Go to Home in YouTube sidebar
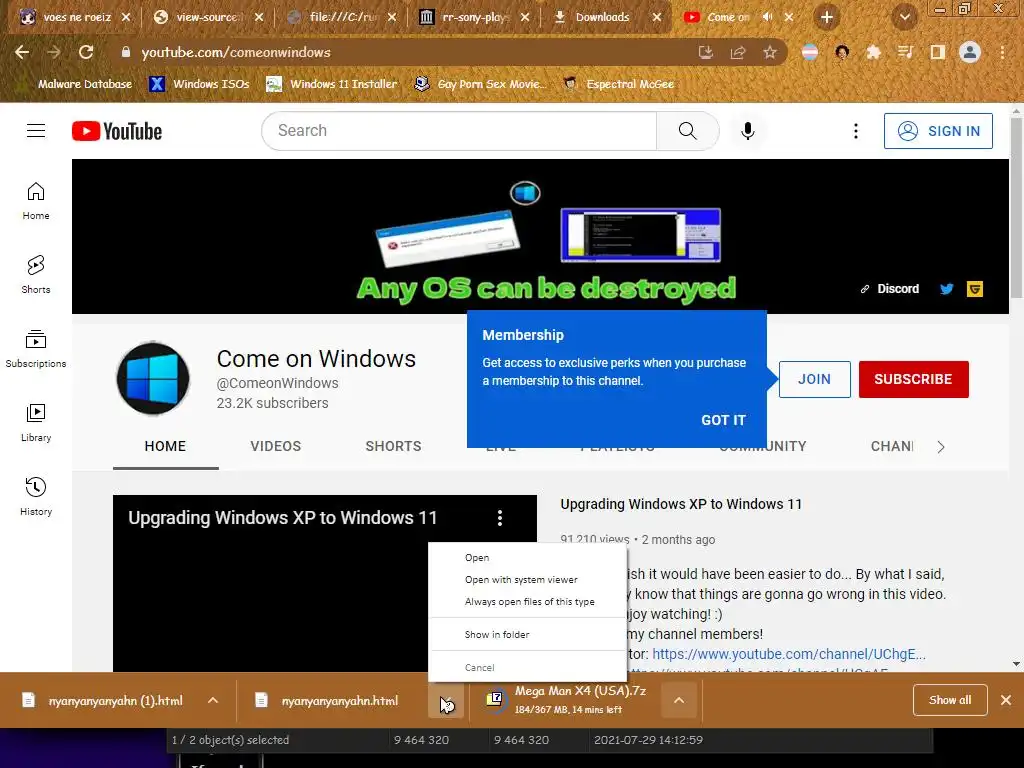 [36, 201]
